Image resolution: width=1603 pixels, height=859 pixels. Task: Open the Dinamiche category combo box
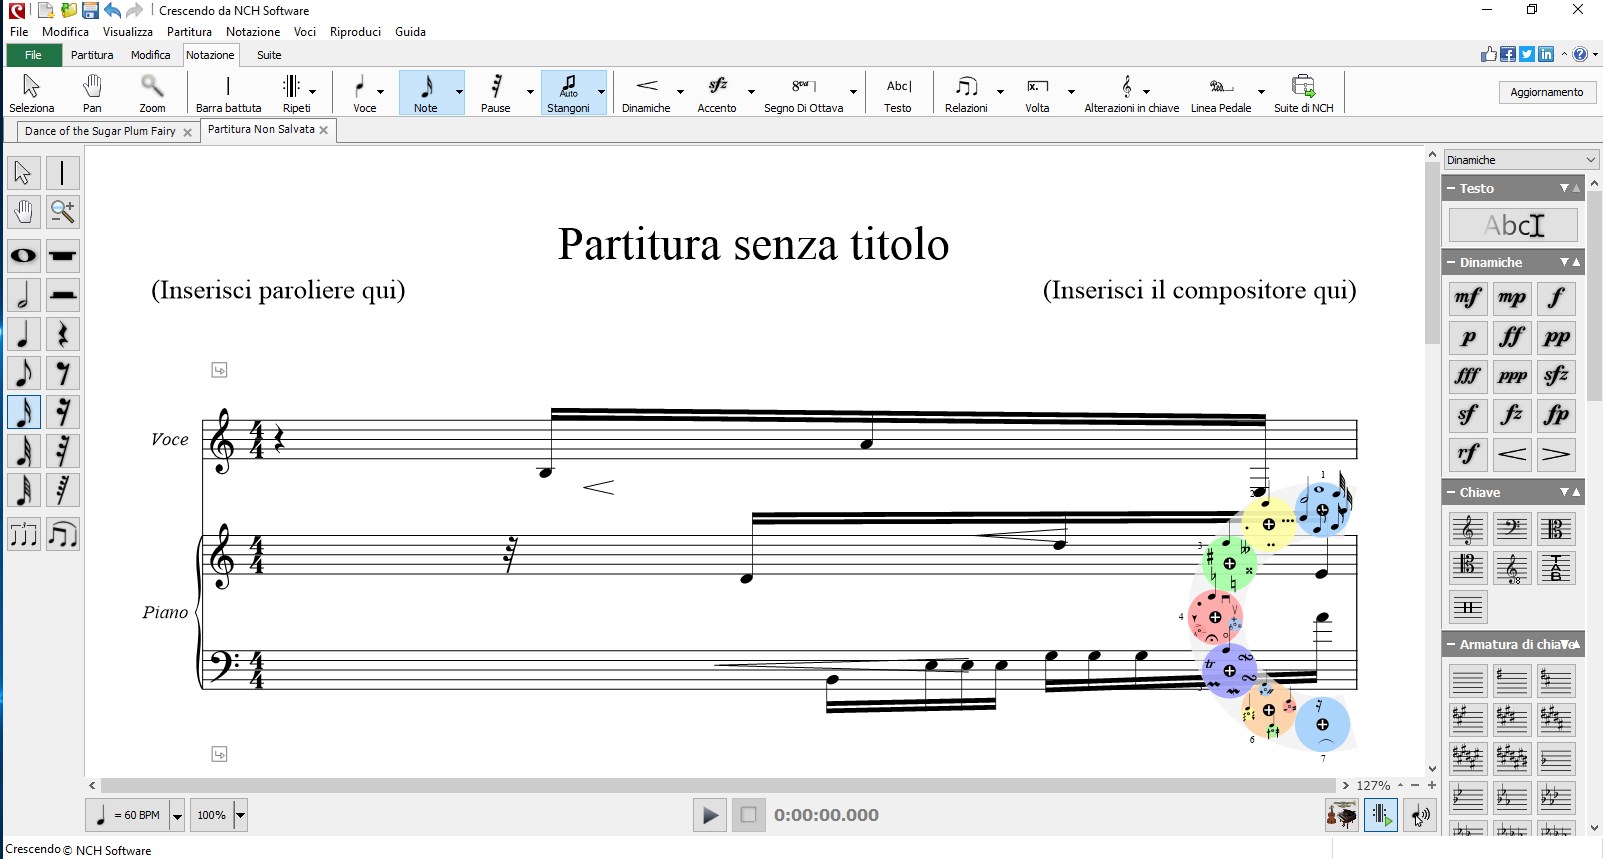coord(1521,160)
